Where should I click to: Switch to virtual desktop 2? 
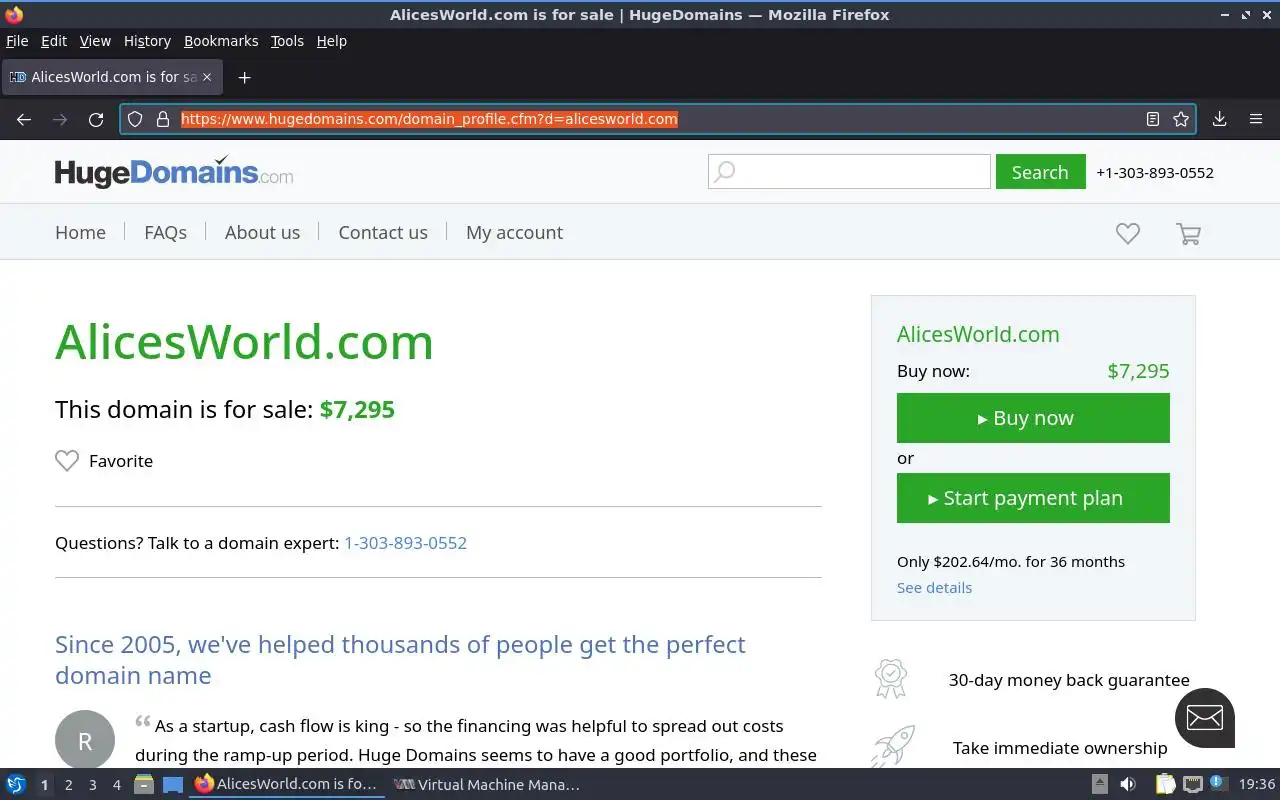pyautogui.click(x=69, y=785)
